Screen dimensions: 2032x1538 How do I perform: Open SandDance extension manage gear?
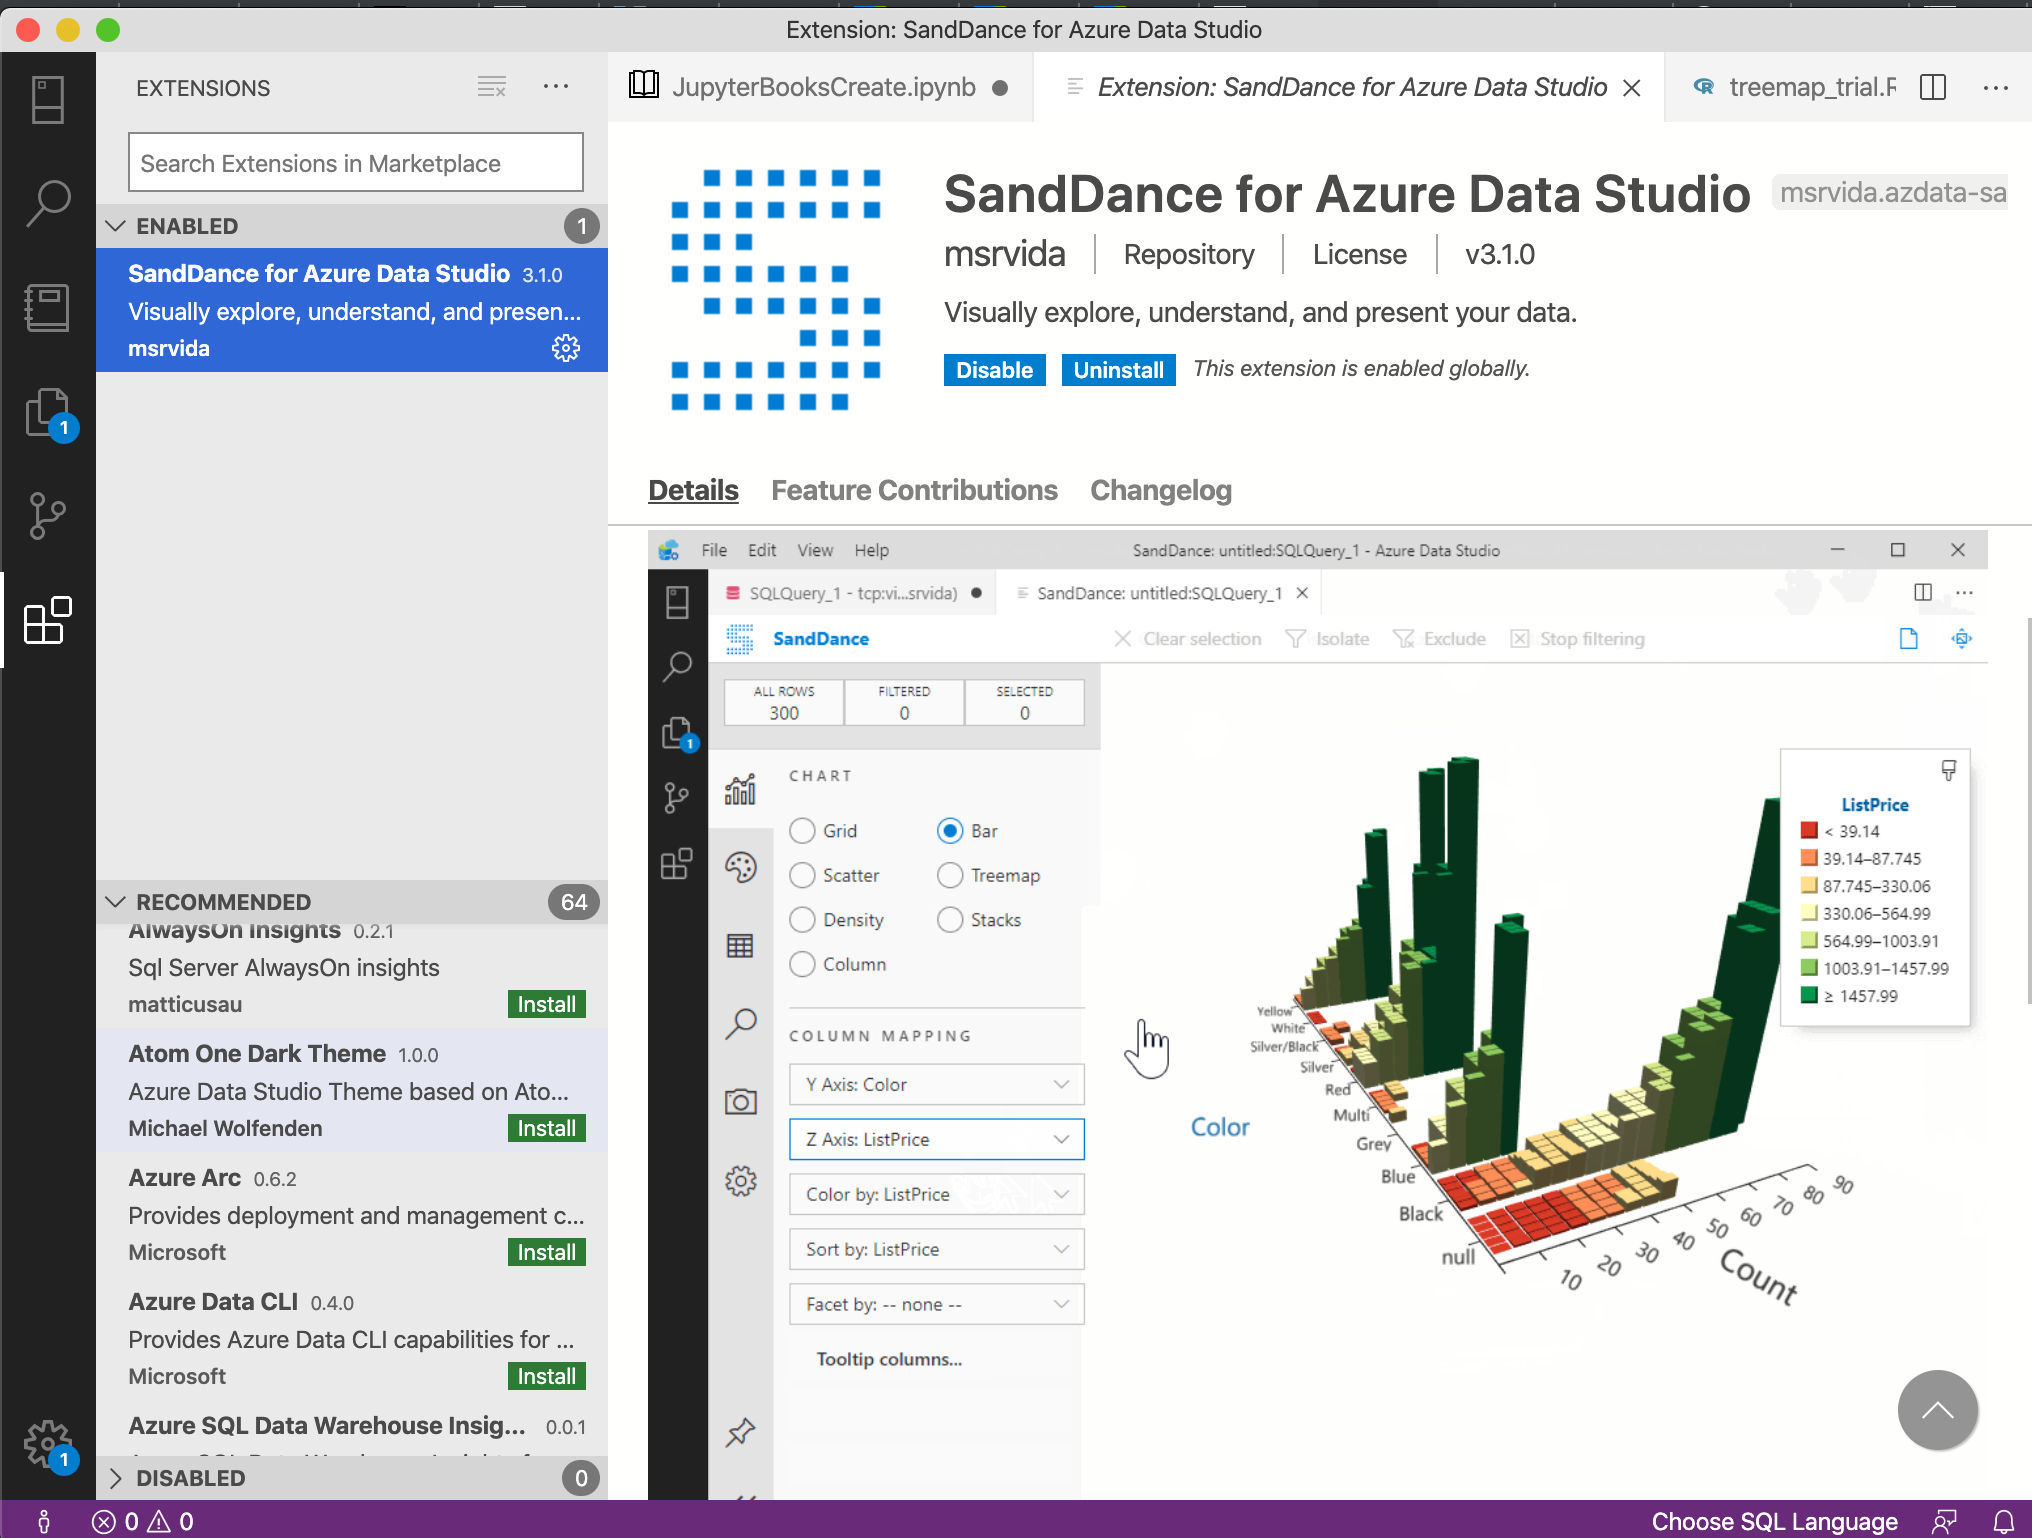[566, 348]
